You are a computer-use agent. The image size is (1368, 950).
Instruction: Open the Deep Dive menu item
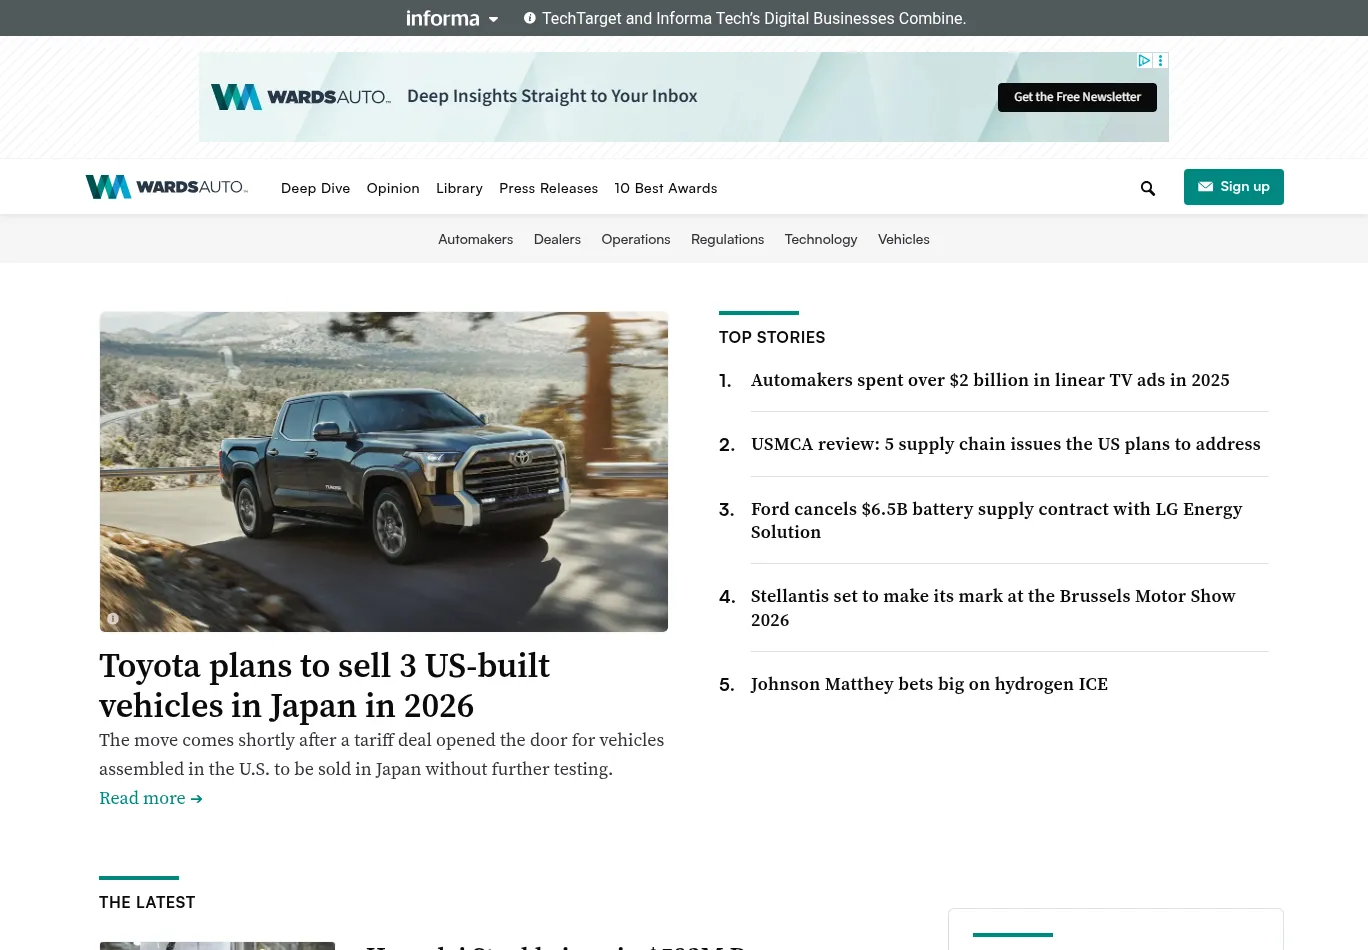(315, 188)
